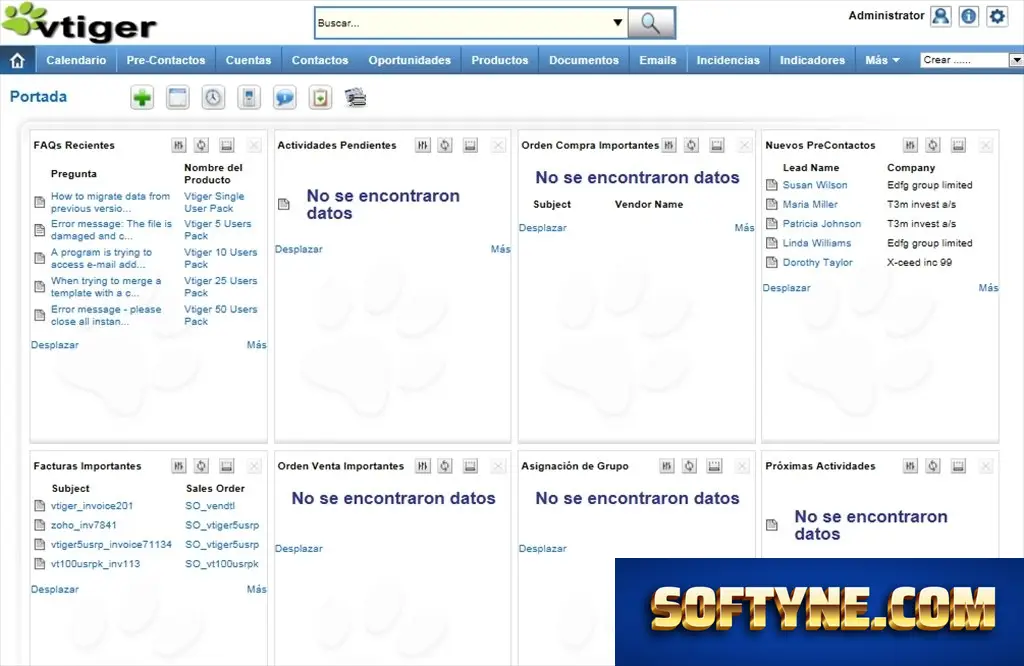Open FAQ 'How to migrate data from previous versio...'
The width and height of the screenshot is (1024, 666).
(x=110, y=202)
